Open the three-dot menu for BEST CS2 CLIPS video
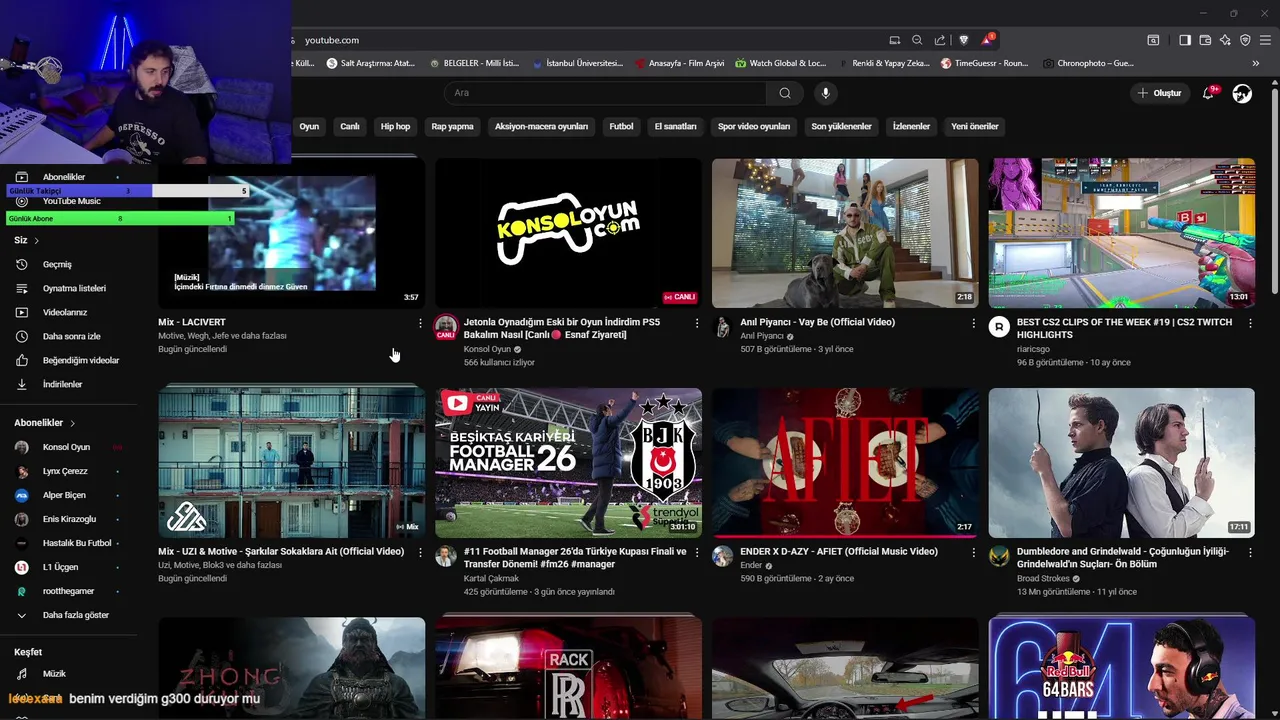 (1250, 323)
